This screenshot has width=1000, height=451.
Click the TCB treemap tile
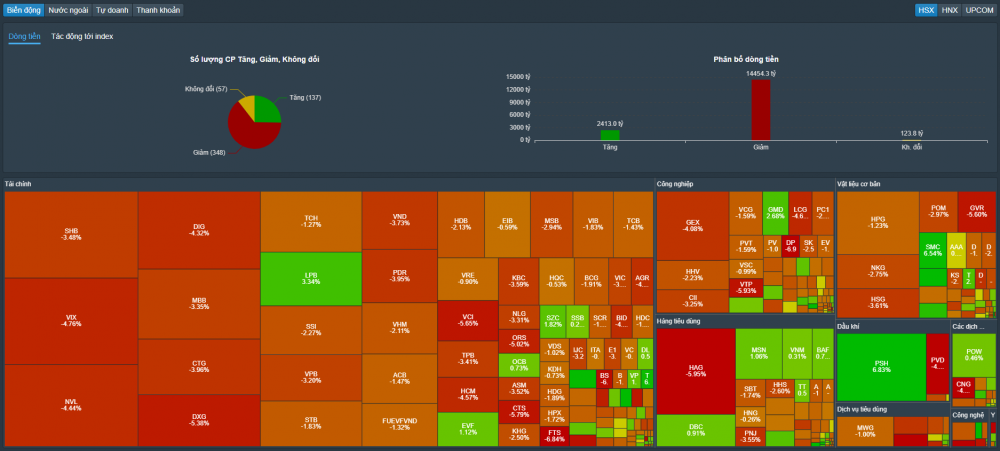(634, 224)
